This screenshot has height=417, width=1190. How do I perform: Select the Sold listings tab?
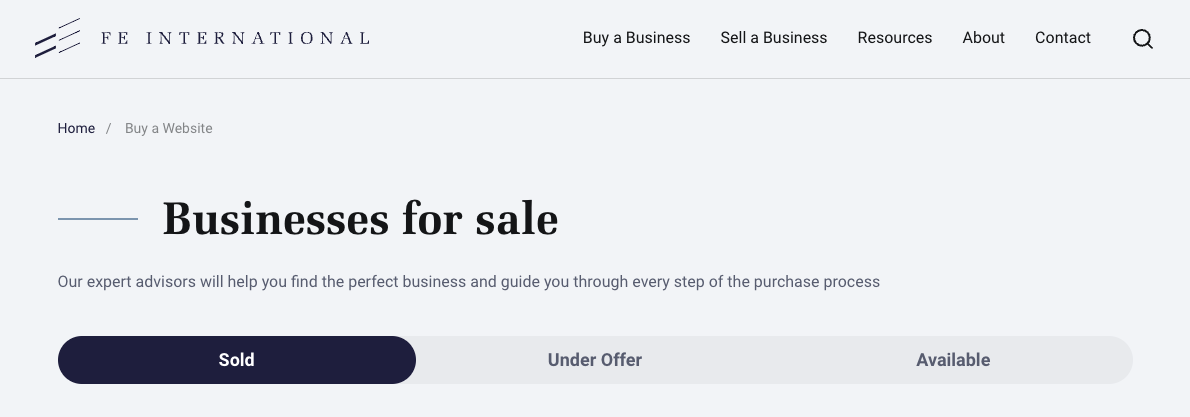point(237,360)
